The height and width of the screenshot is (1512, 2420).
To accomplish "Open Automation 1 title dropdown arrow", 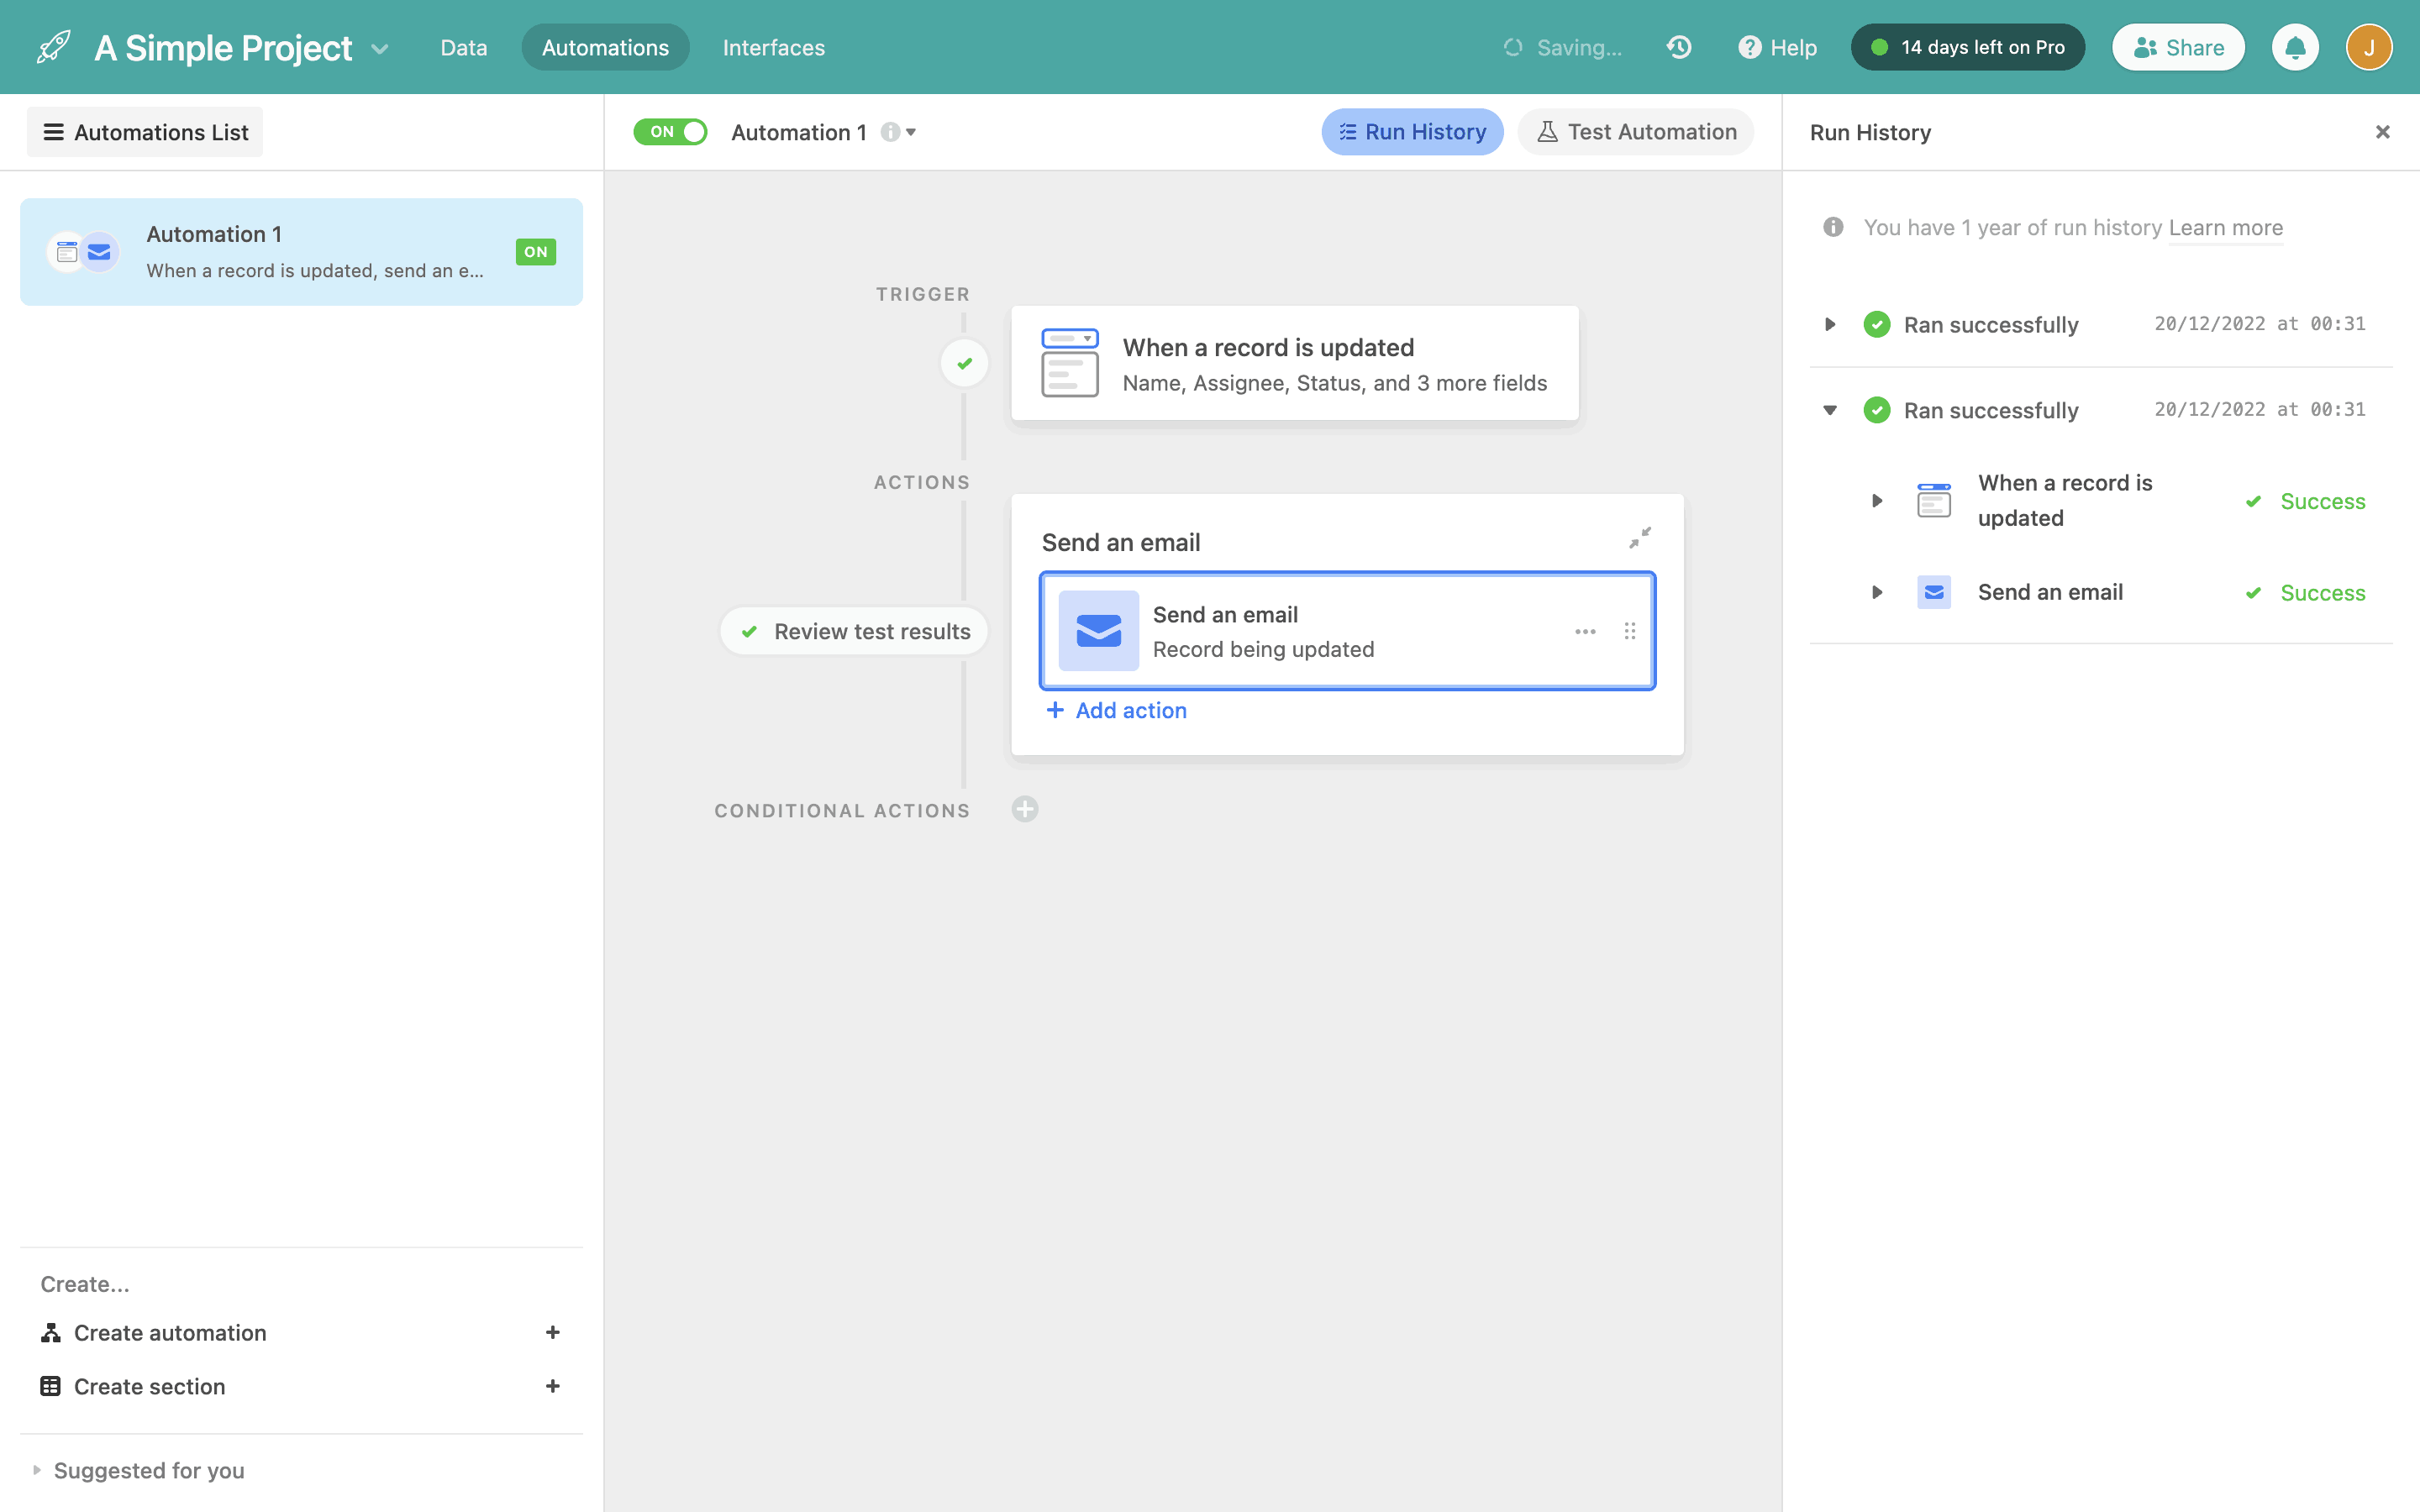I will point(911,132).
